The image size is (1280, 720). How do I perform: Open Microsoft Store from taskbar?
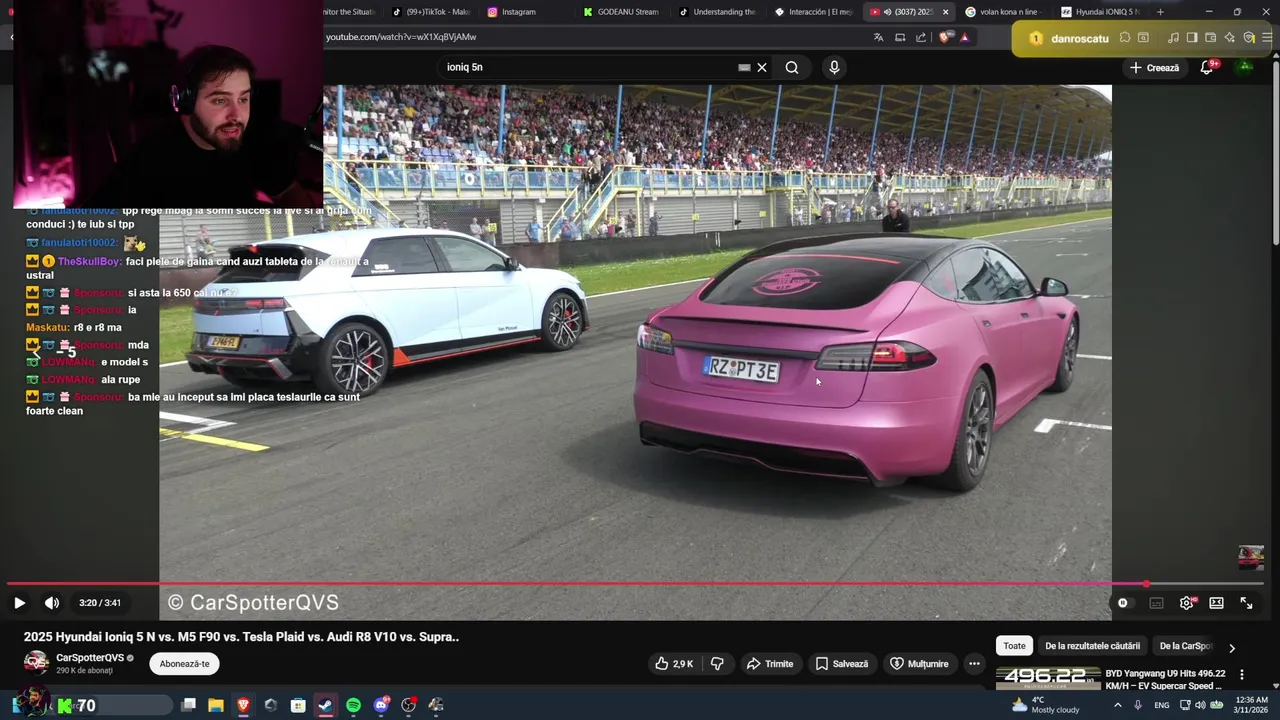pos(298,705)
